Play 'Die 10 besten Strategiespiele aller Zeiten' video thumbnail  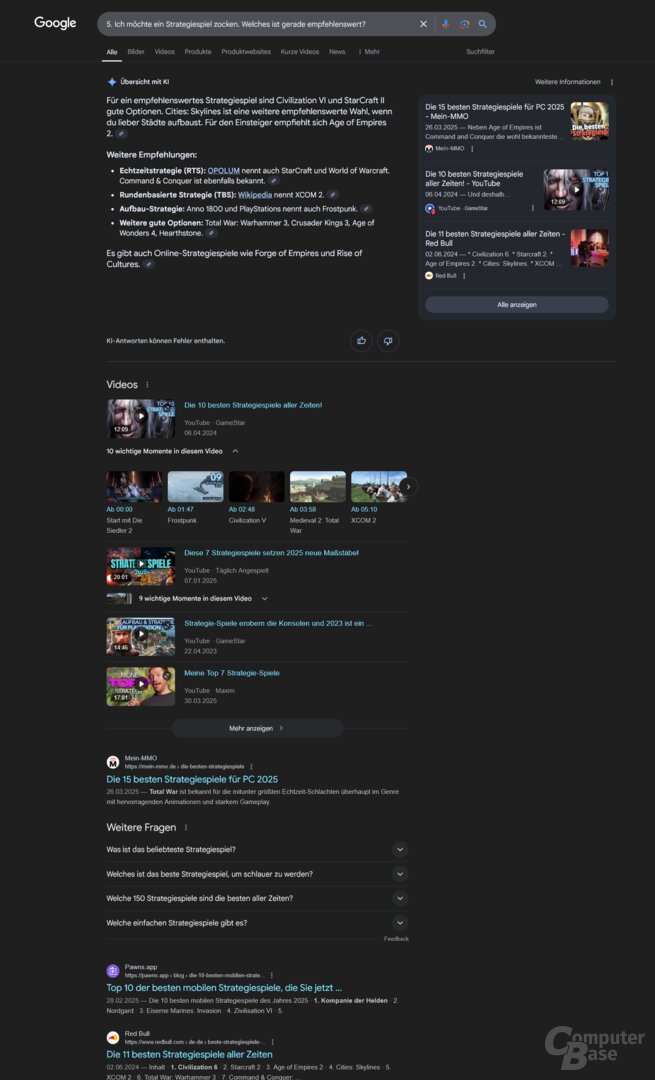pyautogui.click(x=141, y=418)
